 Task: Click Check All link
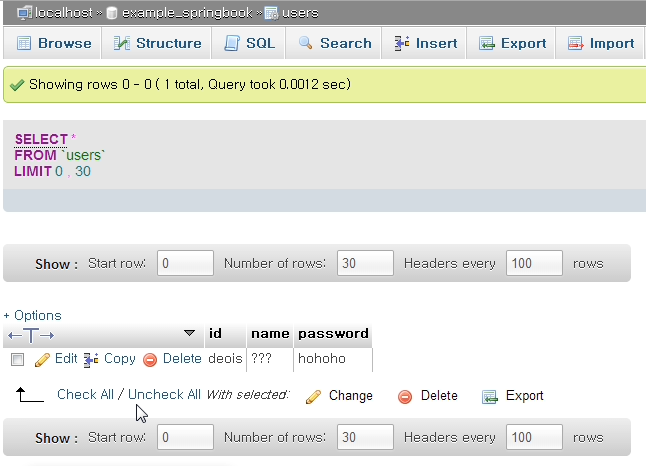pyautogui.click(x=85, y=394)
